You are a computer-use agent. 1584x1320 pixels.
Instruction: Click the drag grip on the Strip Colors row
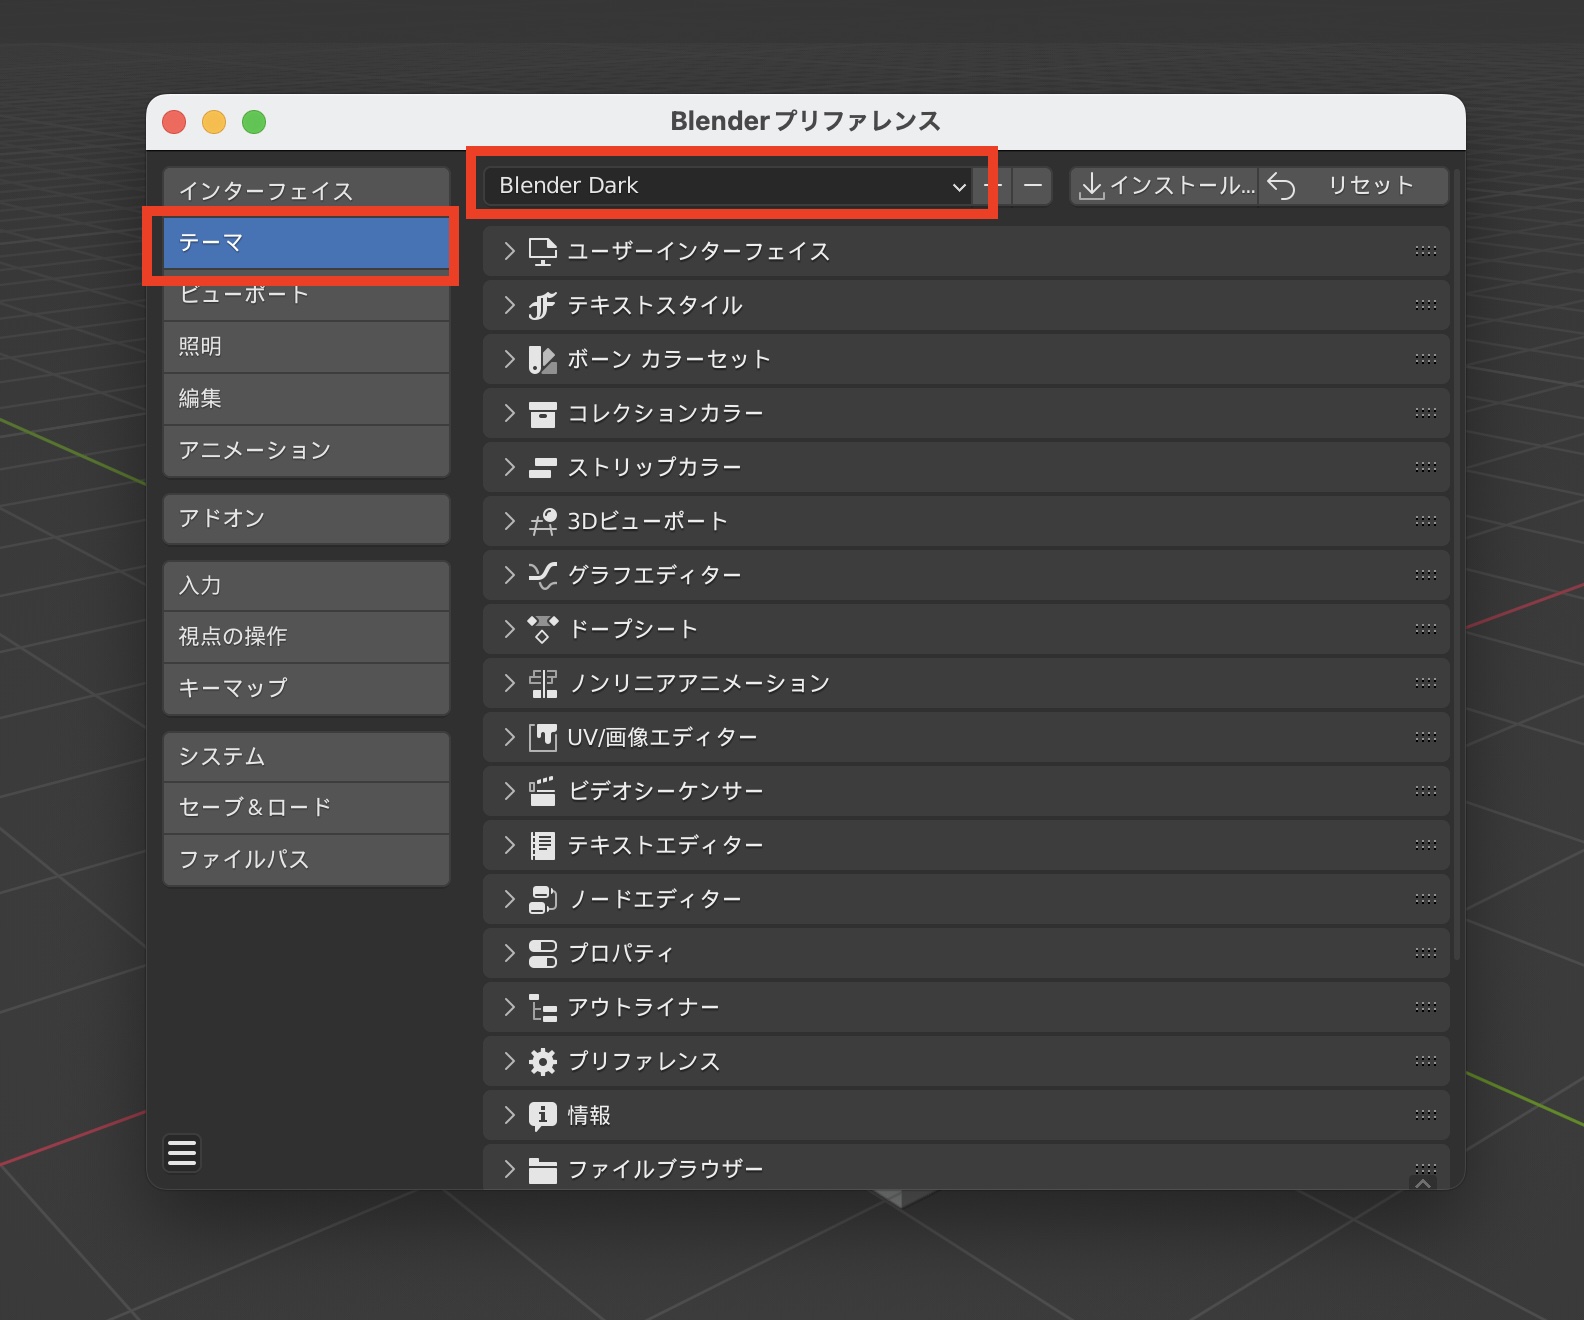pos(1425,467)
